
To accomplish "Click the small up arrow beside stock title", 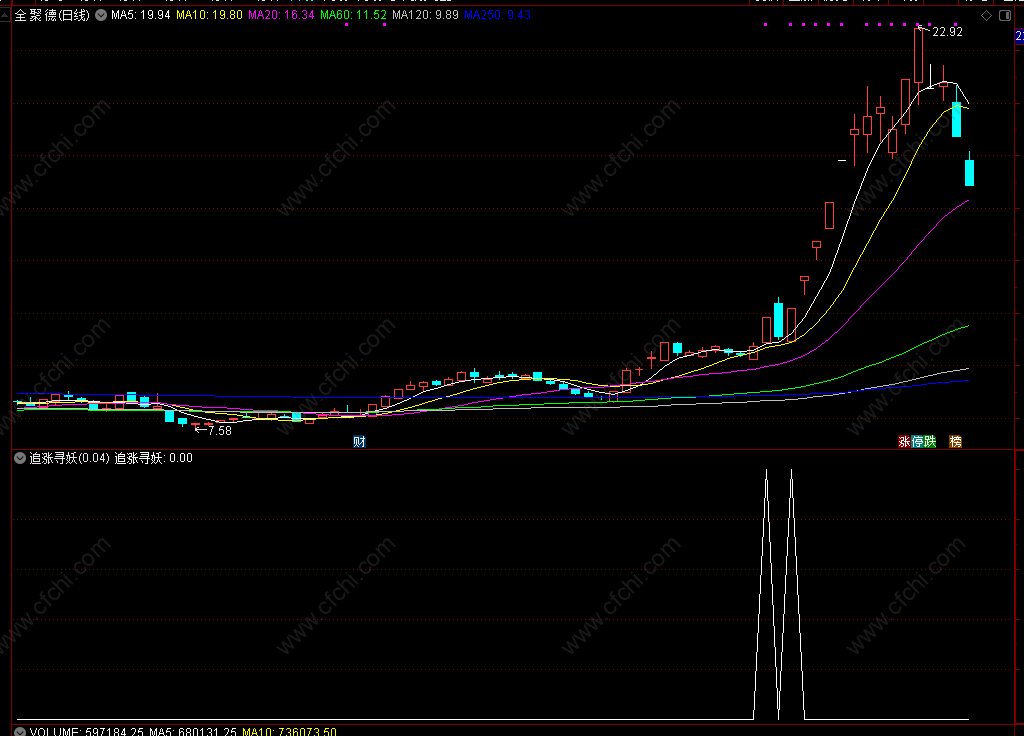I will tap(5, 14).
